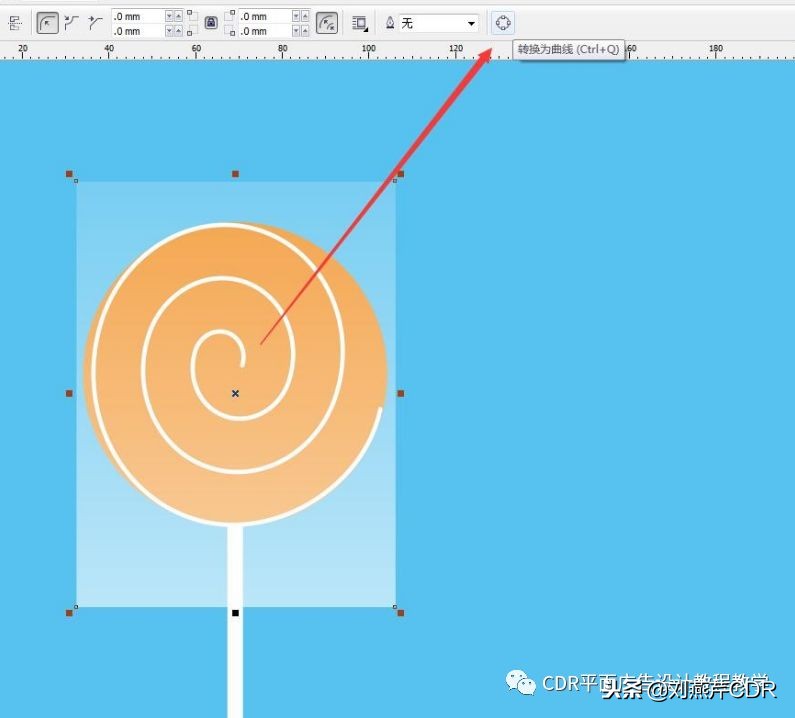
Task: Select the Round Corner option
Action: coord(48,23)
